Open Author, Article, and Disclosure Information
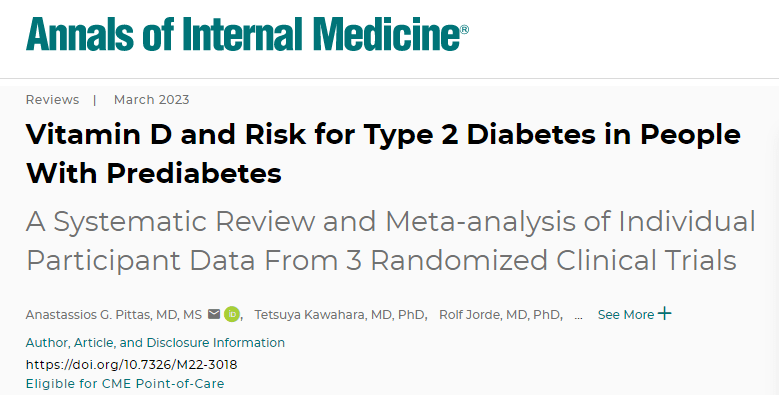Image resolution: width=779 pixels, height=395 pixels. coord(155,343)
